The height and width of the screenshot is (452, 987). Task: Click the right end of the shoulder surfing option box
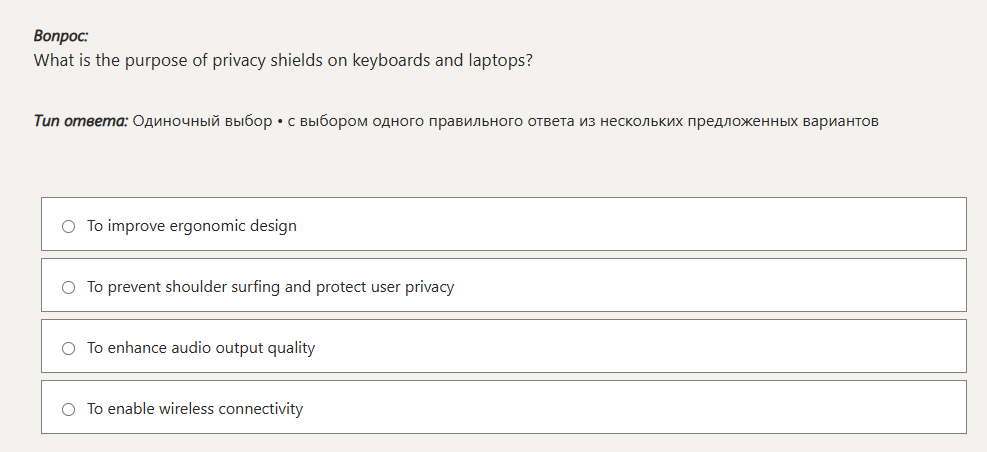click(x=940, y=285)
